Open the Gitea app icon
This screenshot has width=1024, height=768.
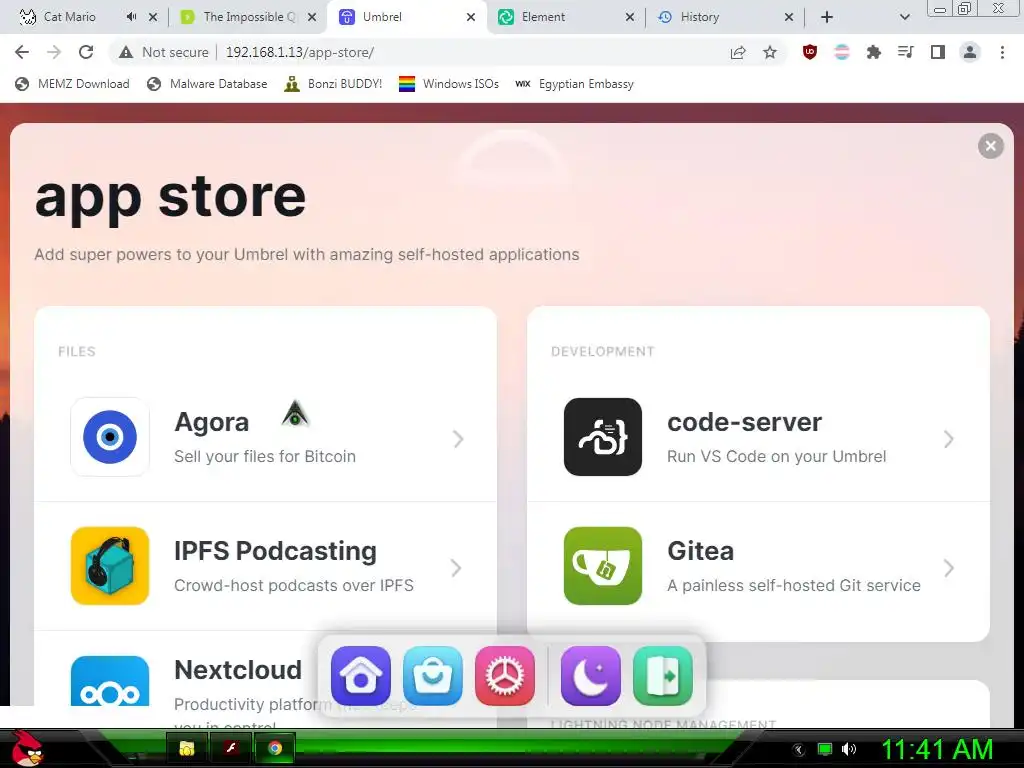(603, 566)
